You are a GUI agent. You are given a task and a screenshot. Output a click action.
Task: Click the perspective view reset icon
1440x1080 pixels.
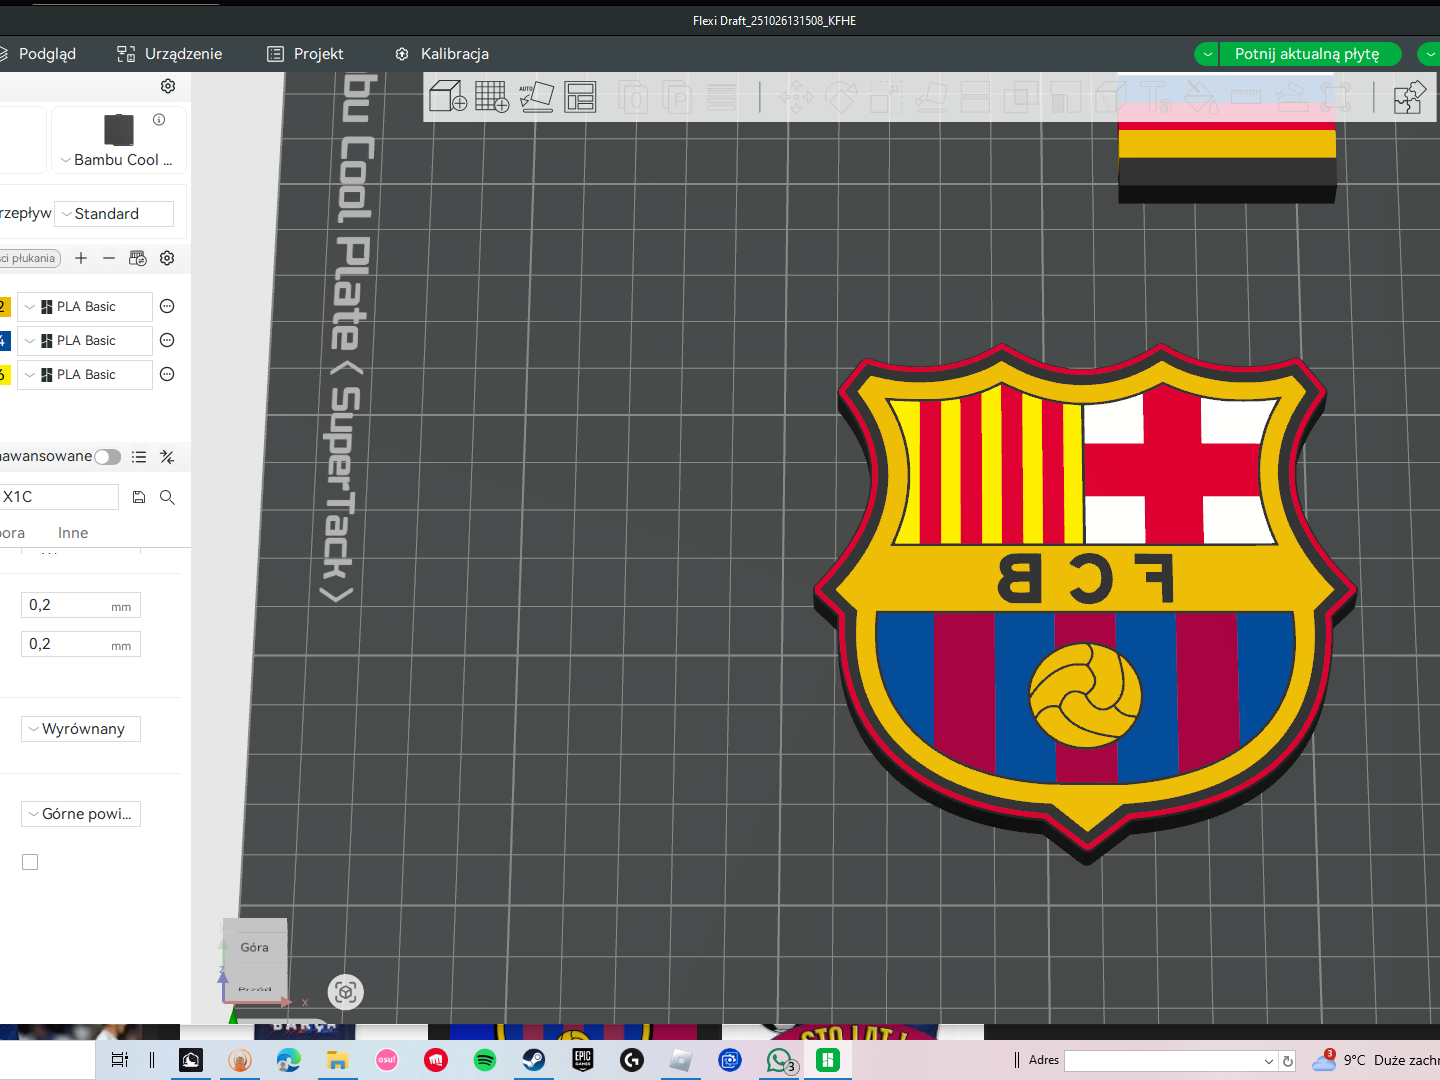346,992
